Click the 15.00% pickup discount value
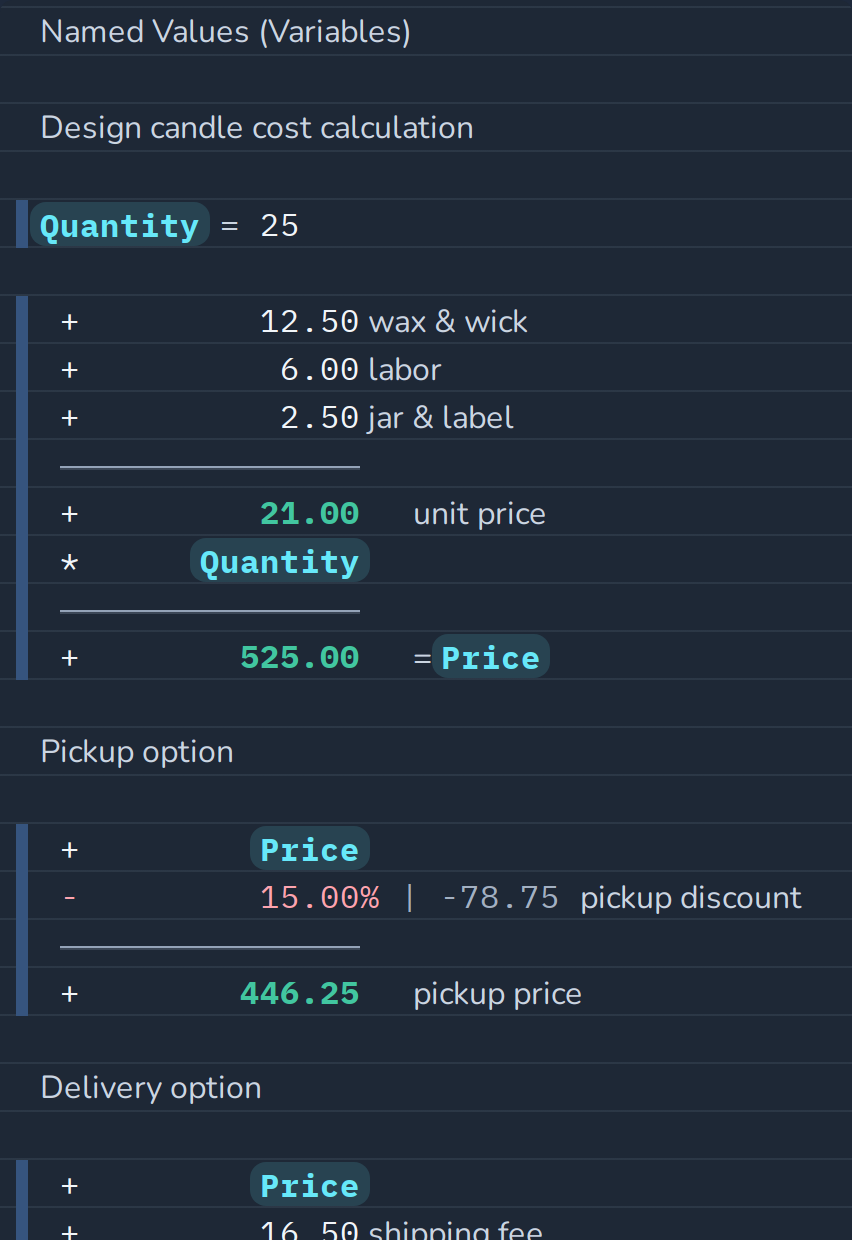852x1240 pixels. (319, 898)
